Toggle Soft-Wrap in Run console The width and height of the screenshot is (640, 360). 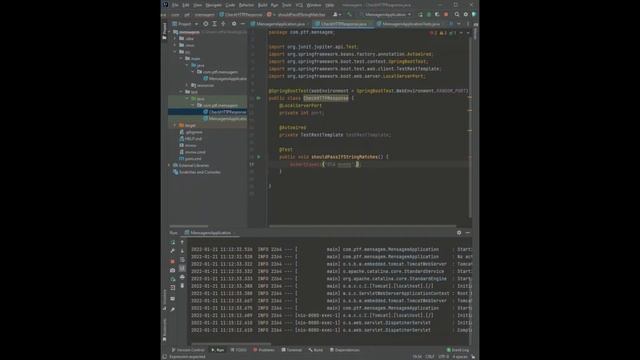click(182, 260)
